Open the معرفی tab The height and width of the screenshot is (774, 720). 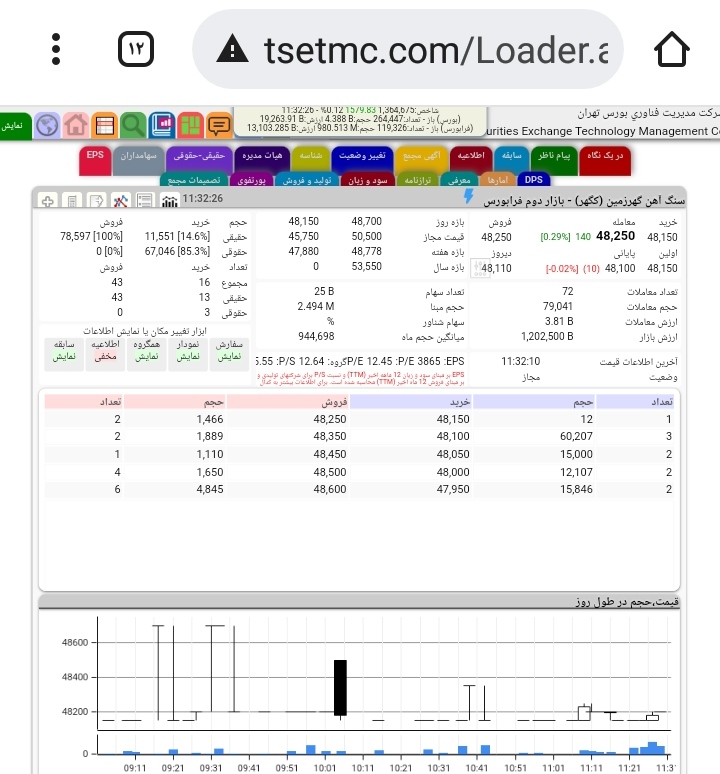[459, 180]
